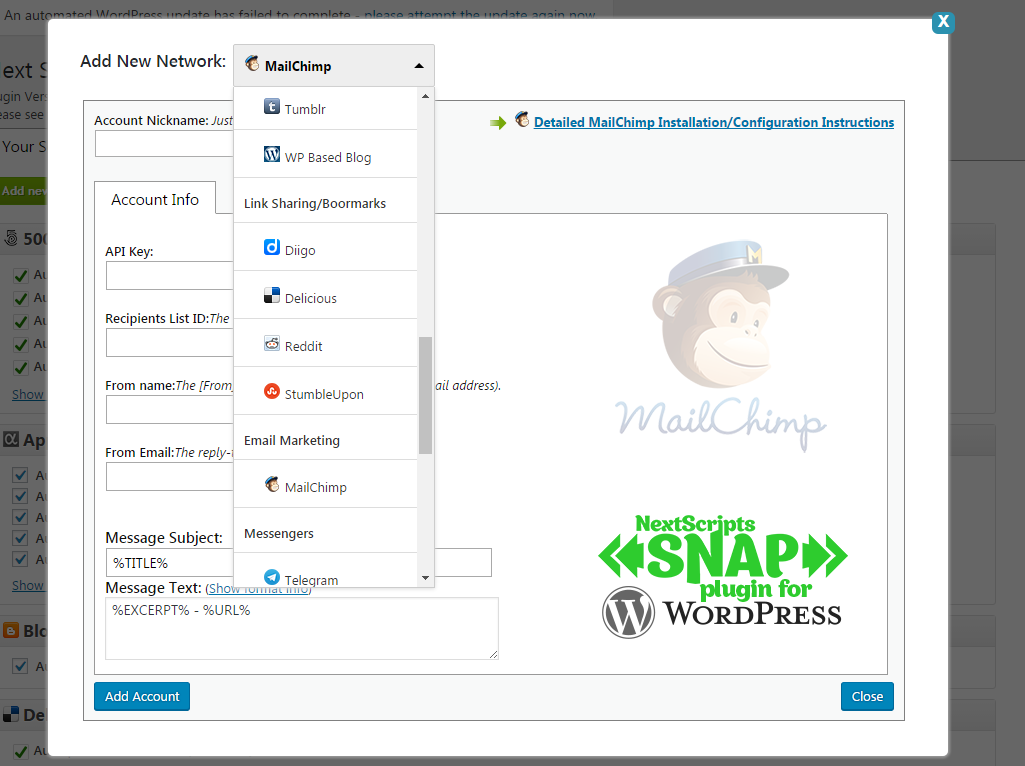The width and height of the screenshot is (1025, 766).
Task: Open the Account Info tab
Action: click(155, 200)
